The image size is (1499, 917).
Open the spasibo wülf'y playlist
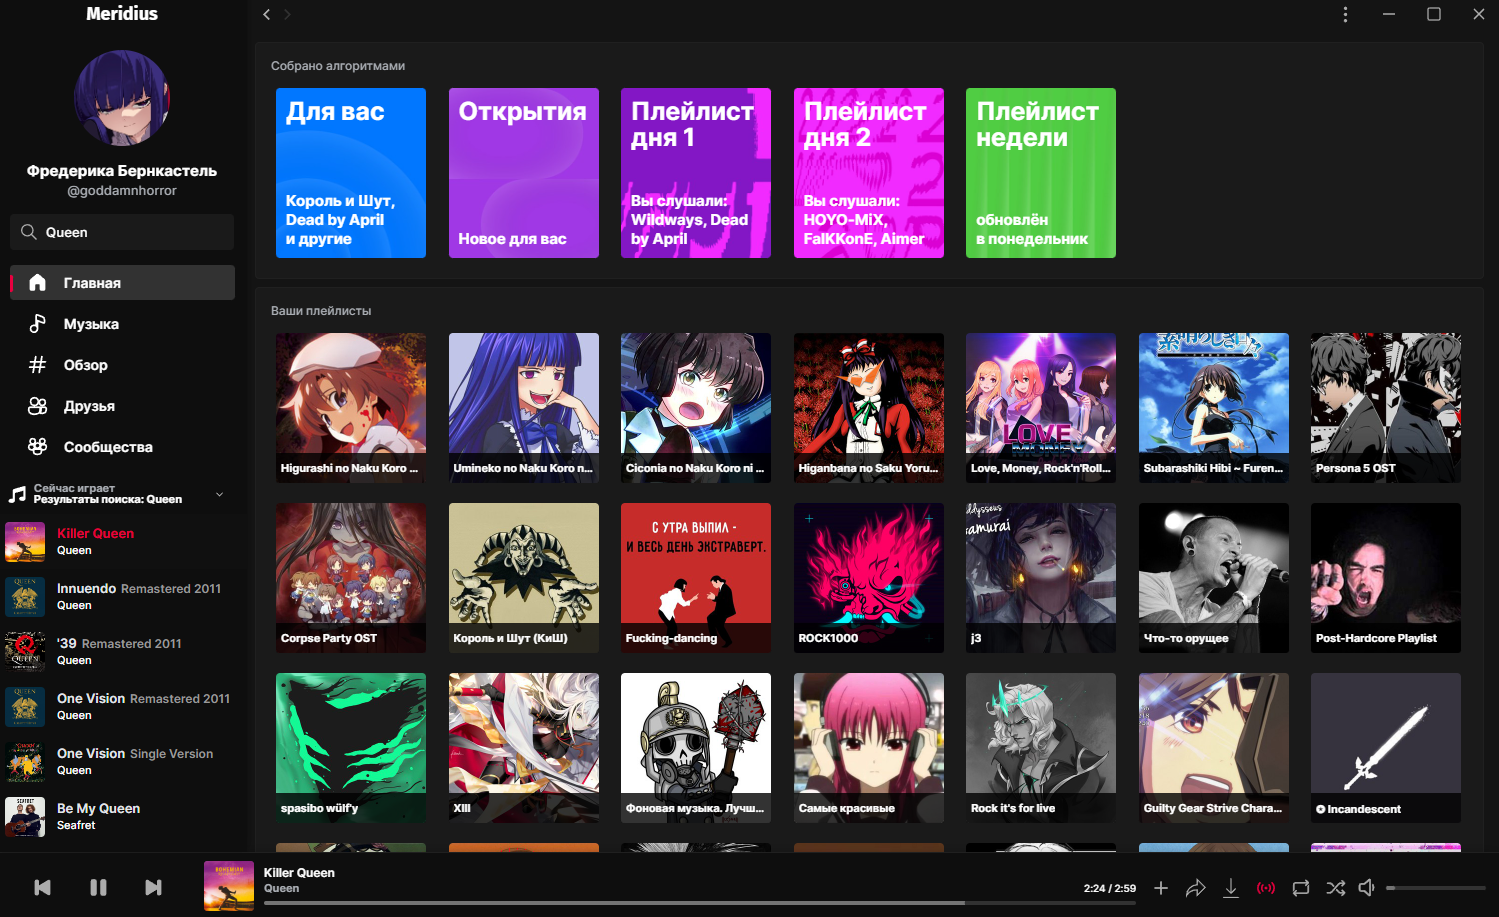351,748
